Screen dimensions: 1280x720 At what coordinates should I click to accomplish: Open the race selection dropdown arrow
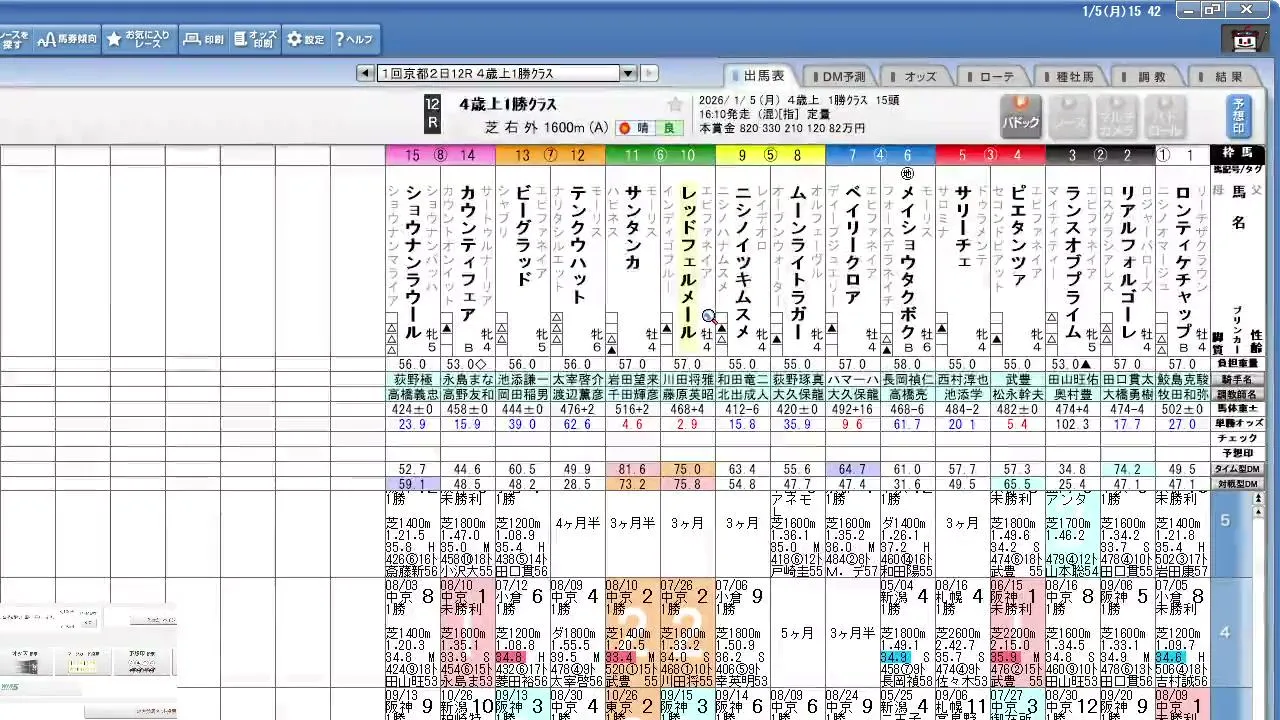[x=628, y=73]
